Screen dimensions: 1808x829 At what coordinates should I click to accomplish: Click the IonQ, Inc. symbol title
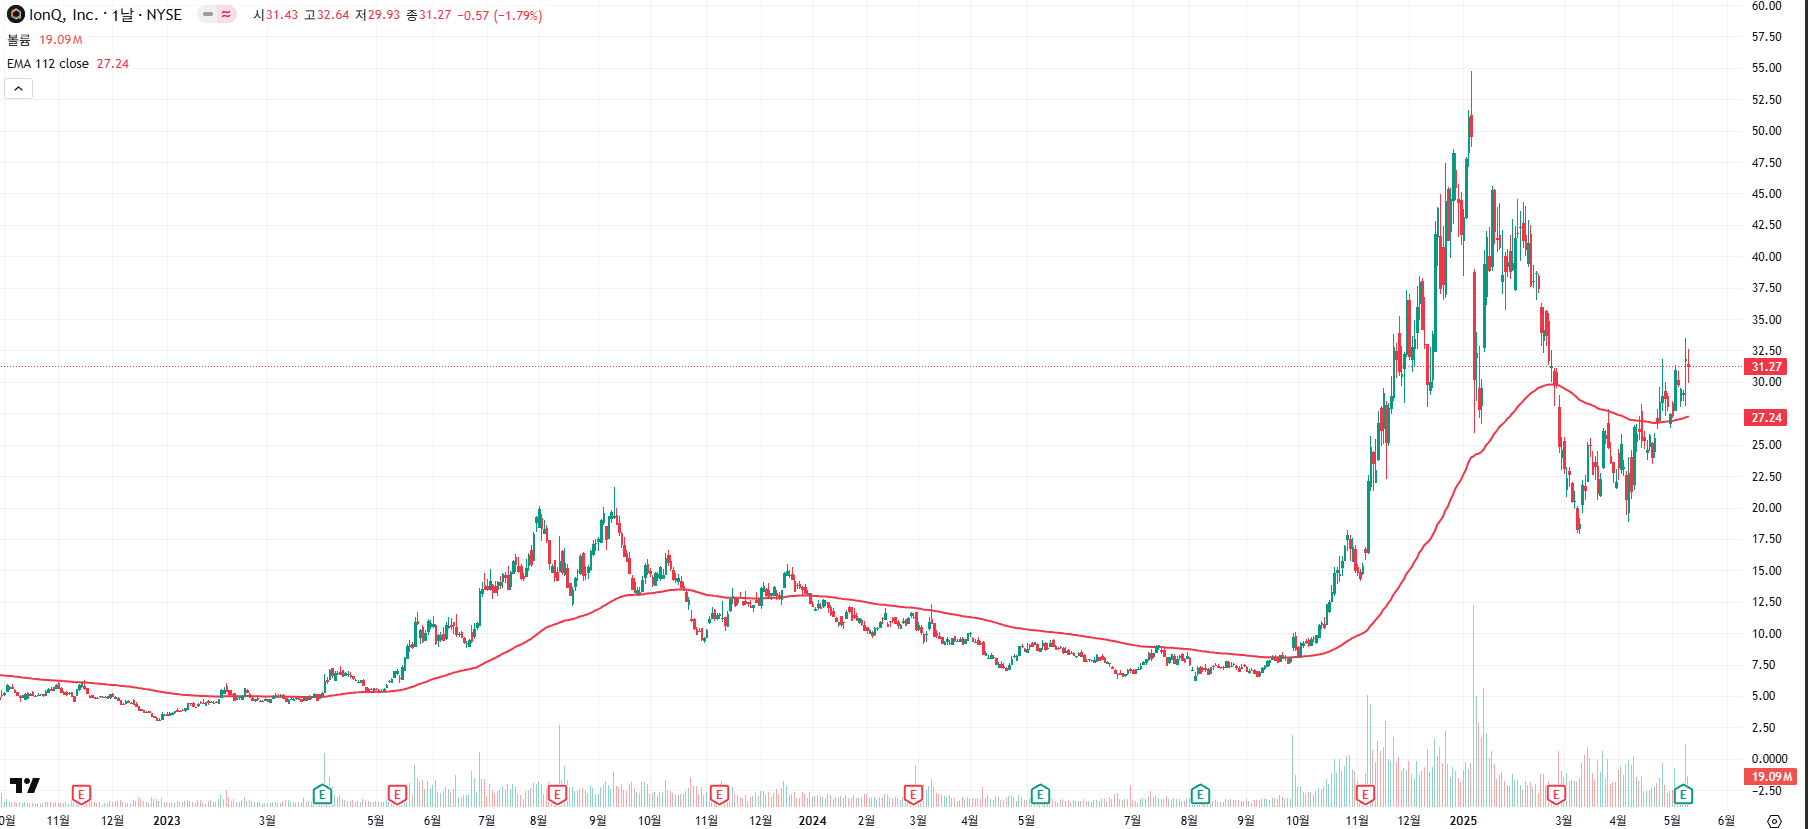(x=64, y=15)
